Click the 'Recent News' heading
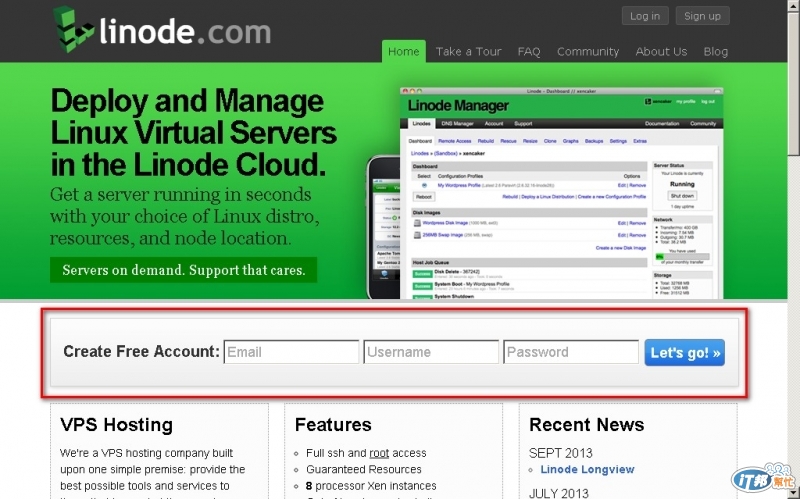 587,425
